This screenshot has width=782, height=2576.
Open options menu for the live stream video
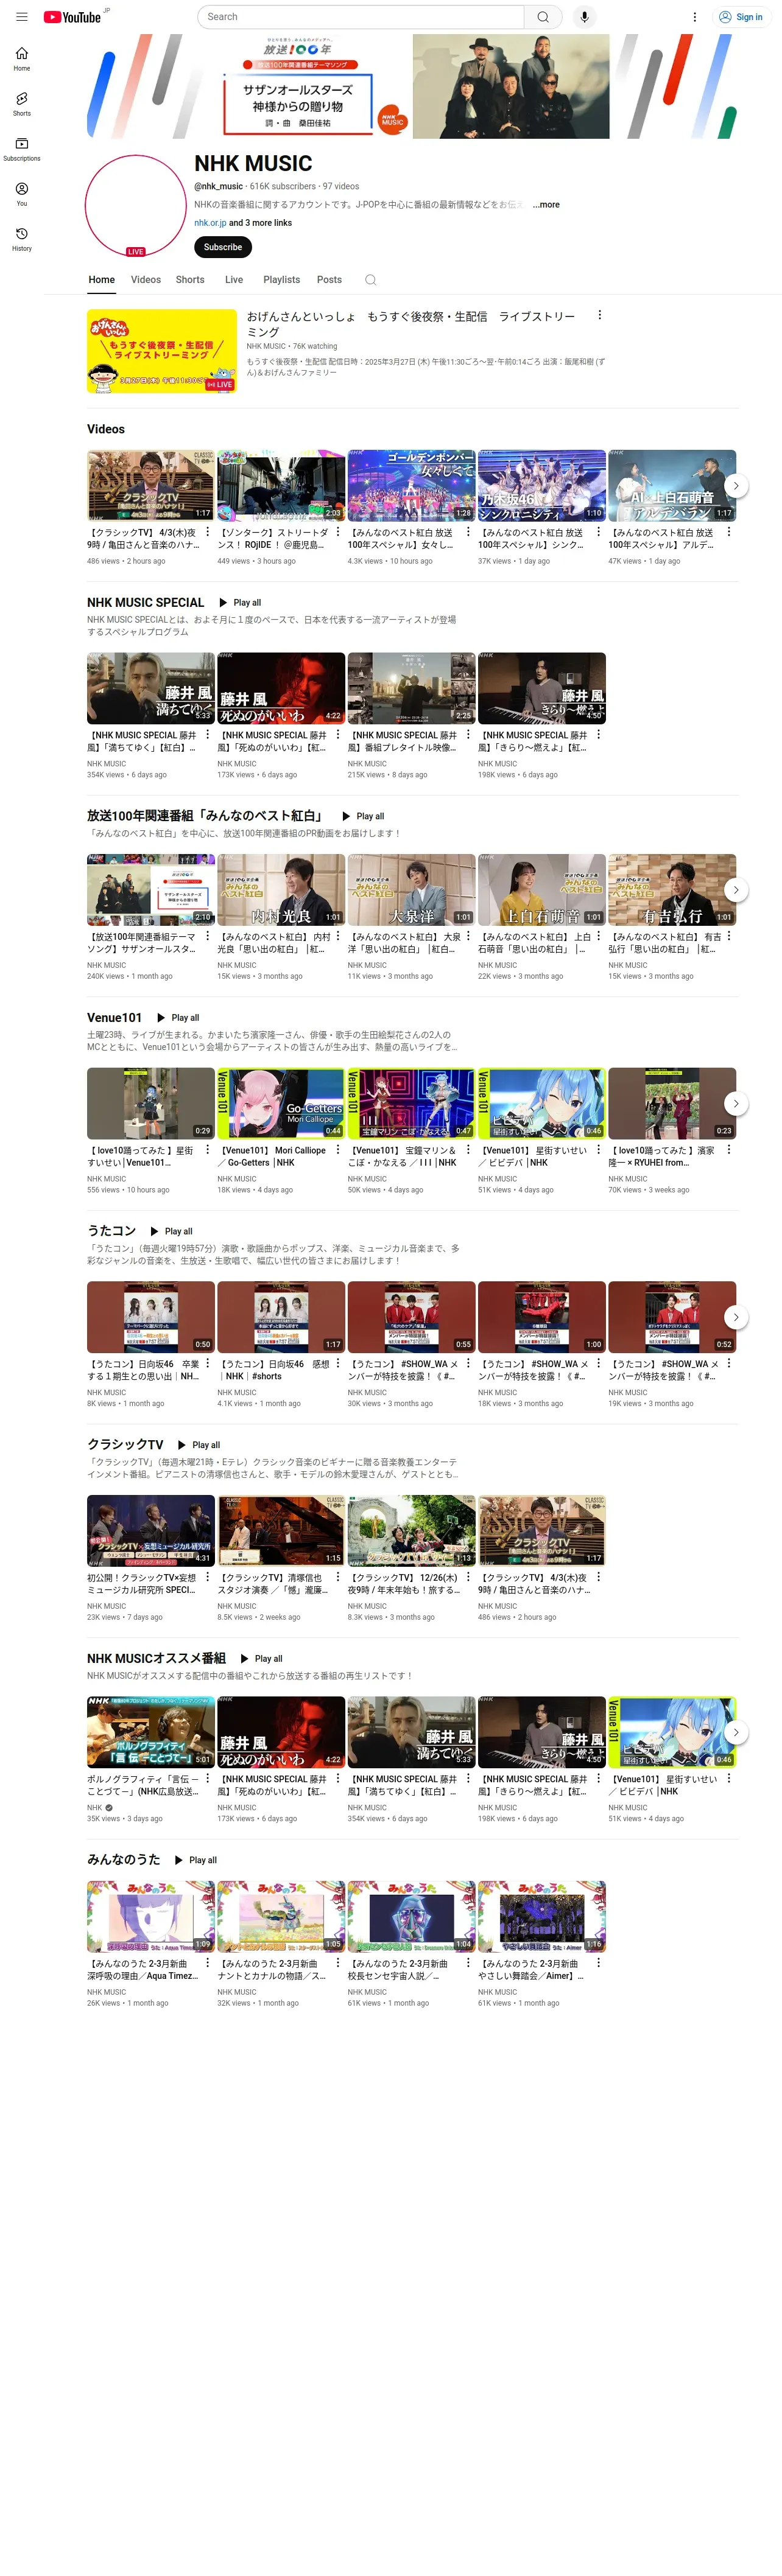[x=599, y=315]
